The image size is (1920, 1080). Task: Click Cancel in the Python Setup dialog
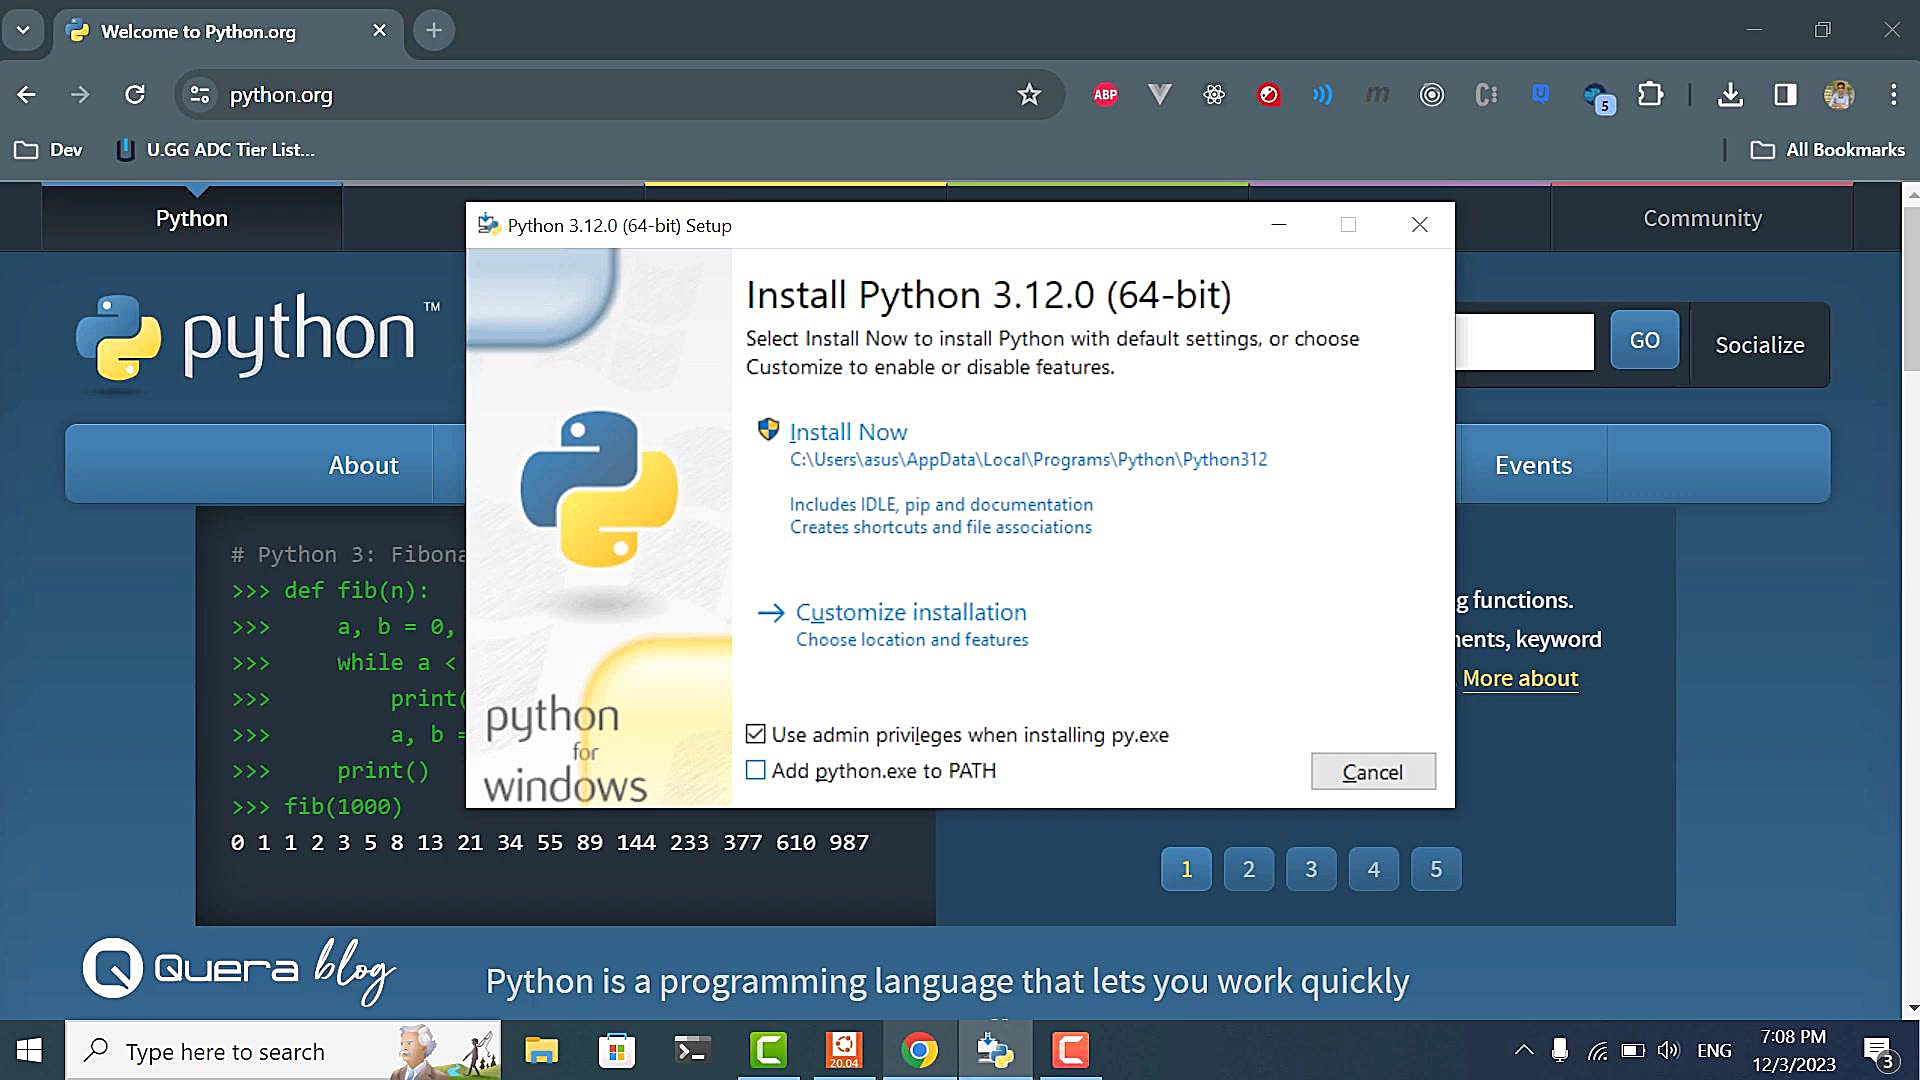coord(1373,772)
